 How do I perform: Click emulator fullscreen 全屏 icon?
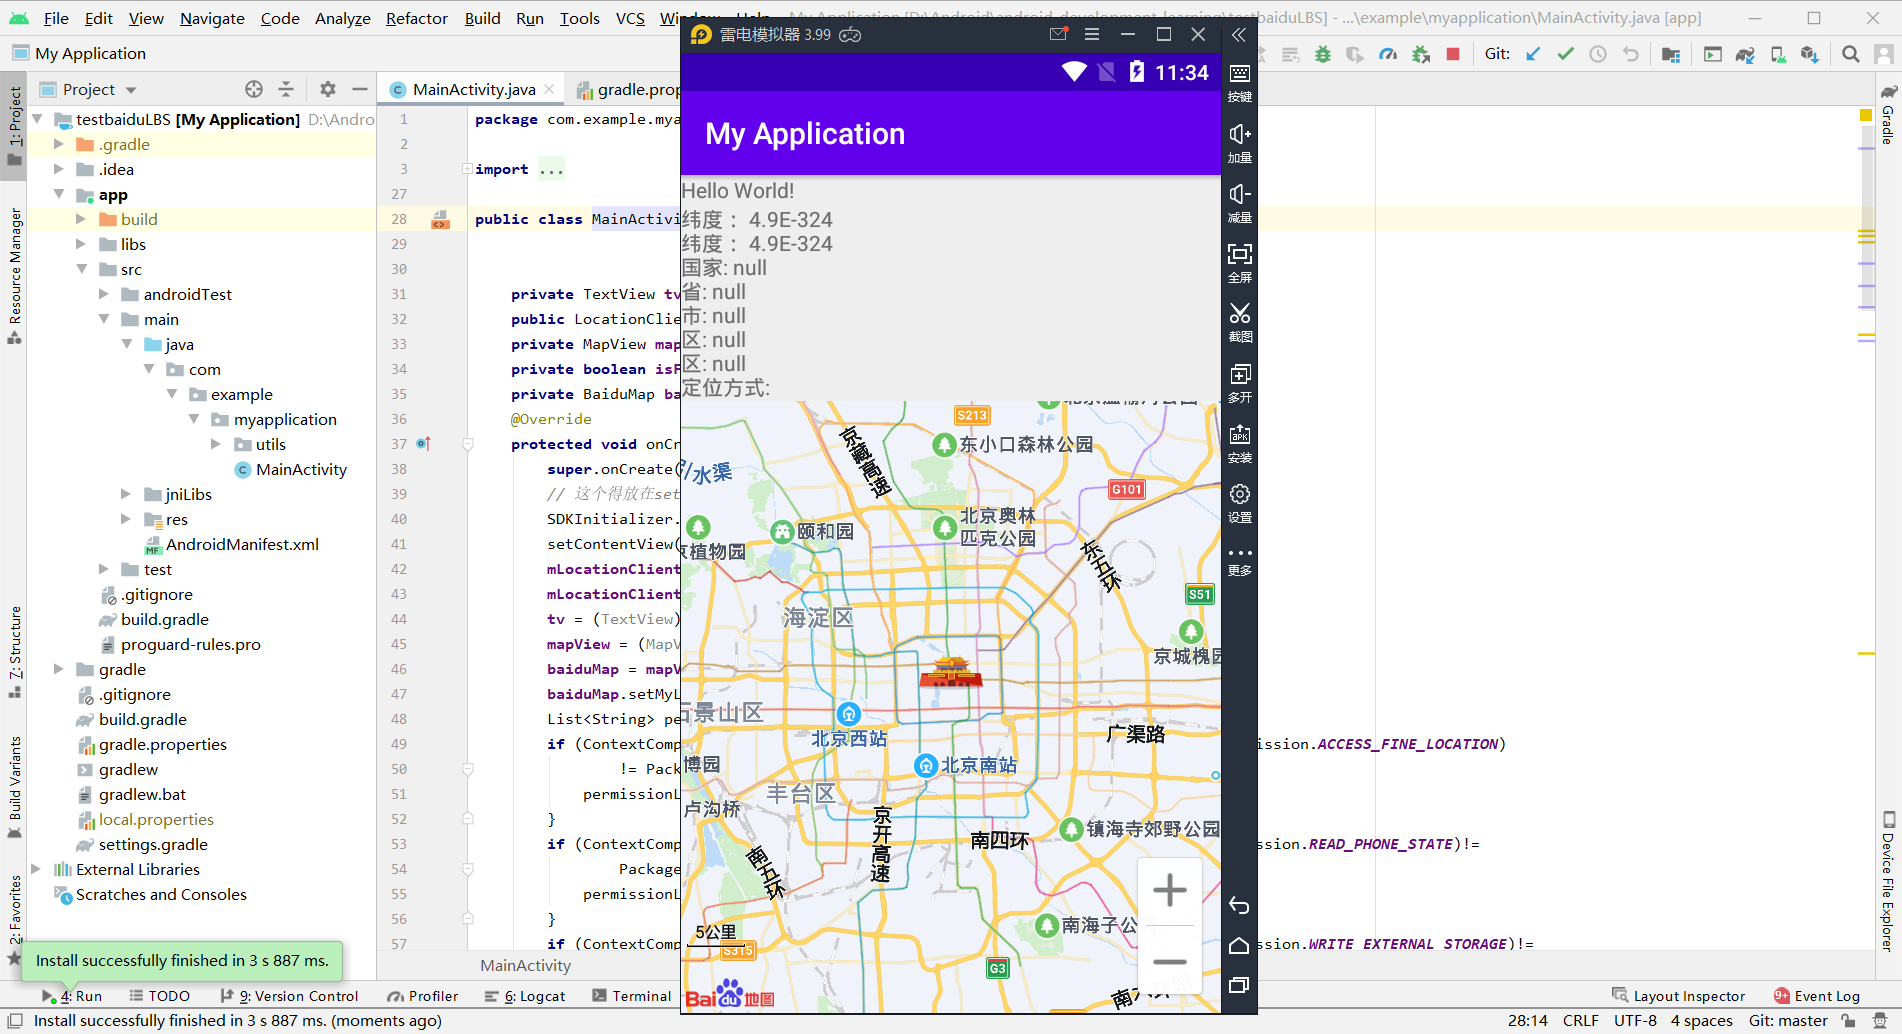point(1240,262)
